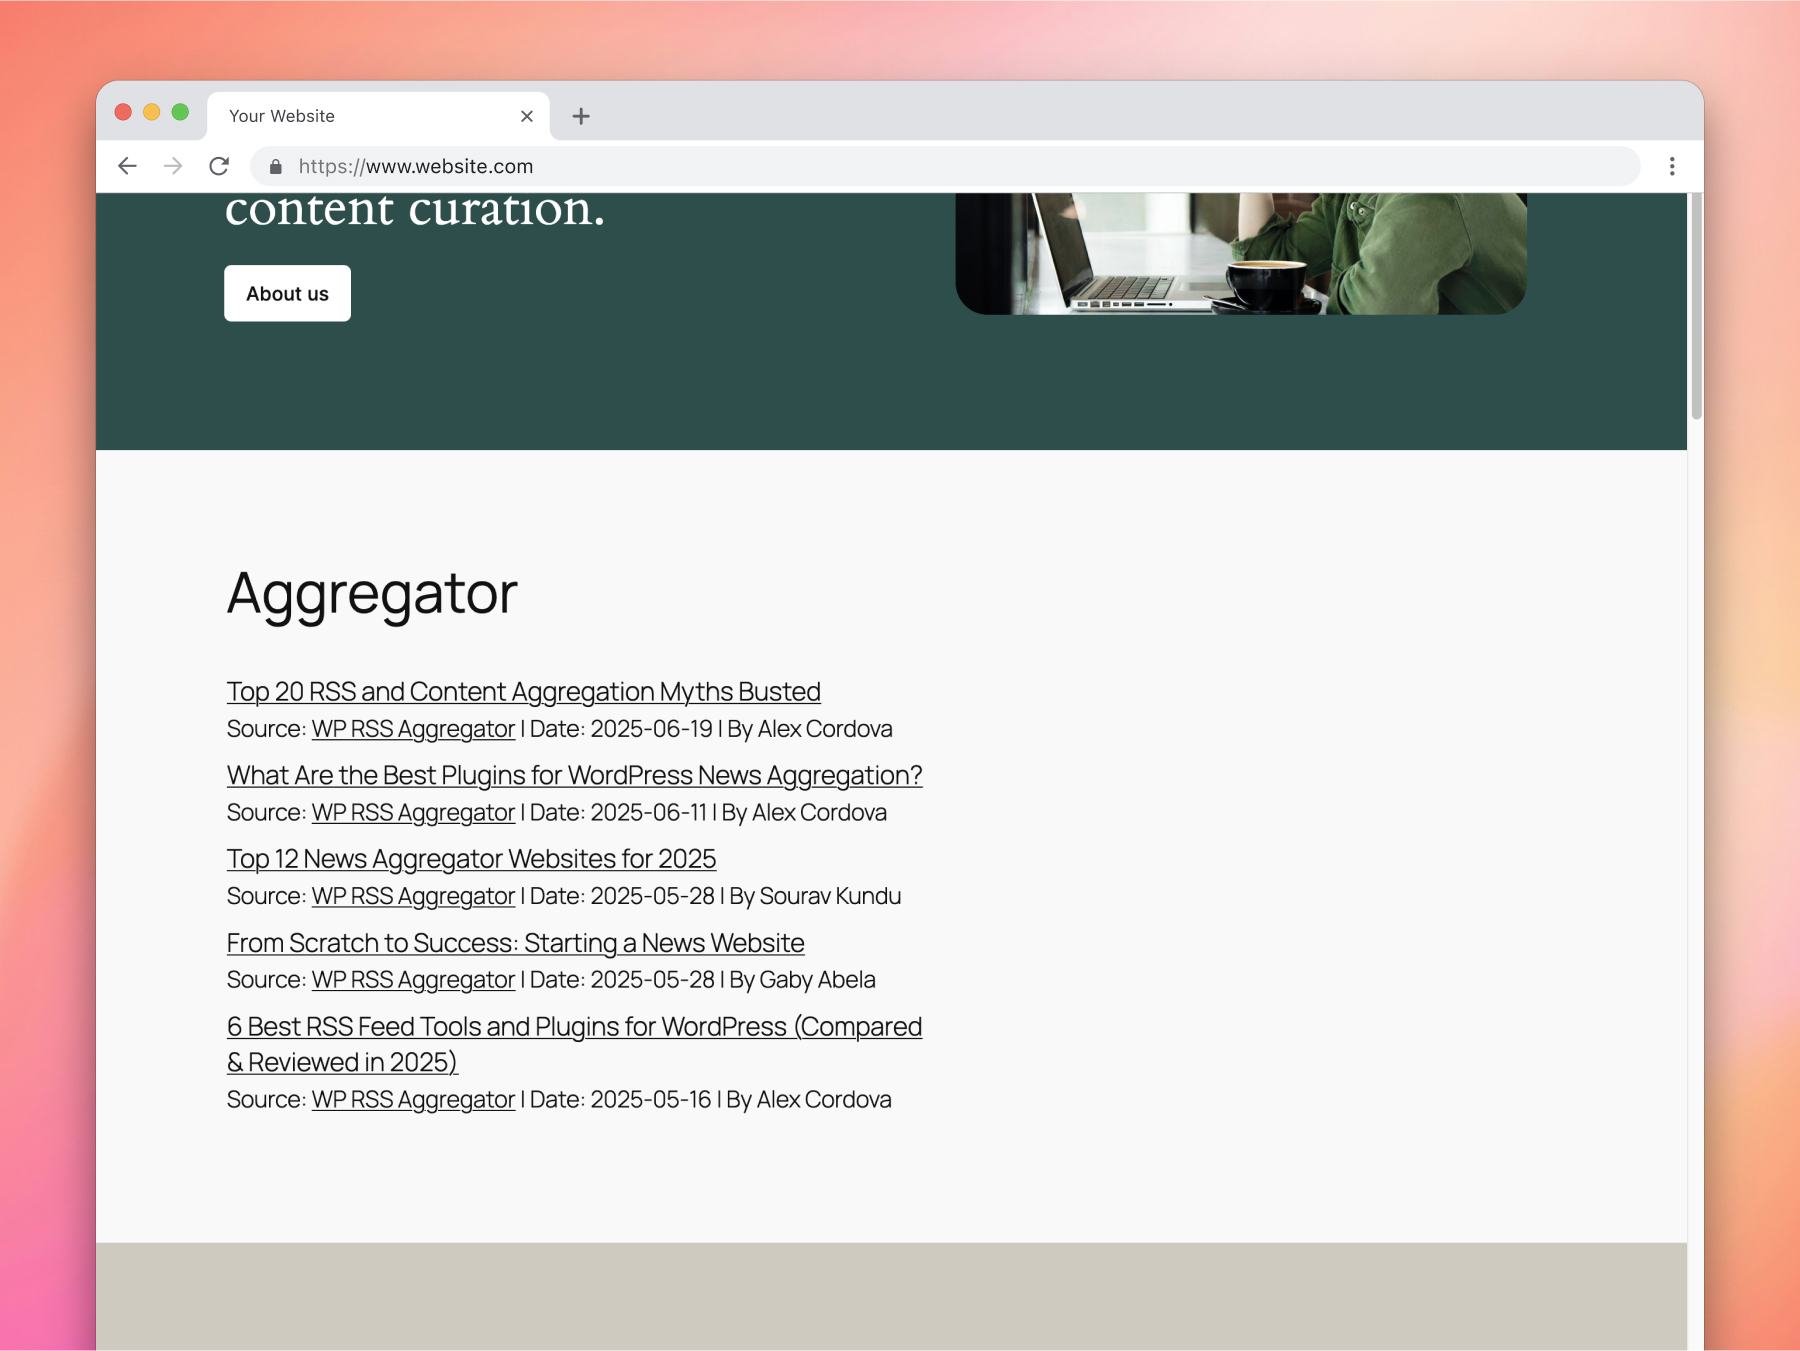This screenshot has width=1800, height=1351.
Task: Click the green maximize window button
Action: (180, 112)
